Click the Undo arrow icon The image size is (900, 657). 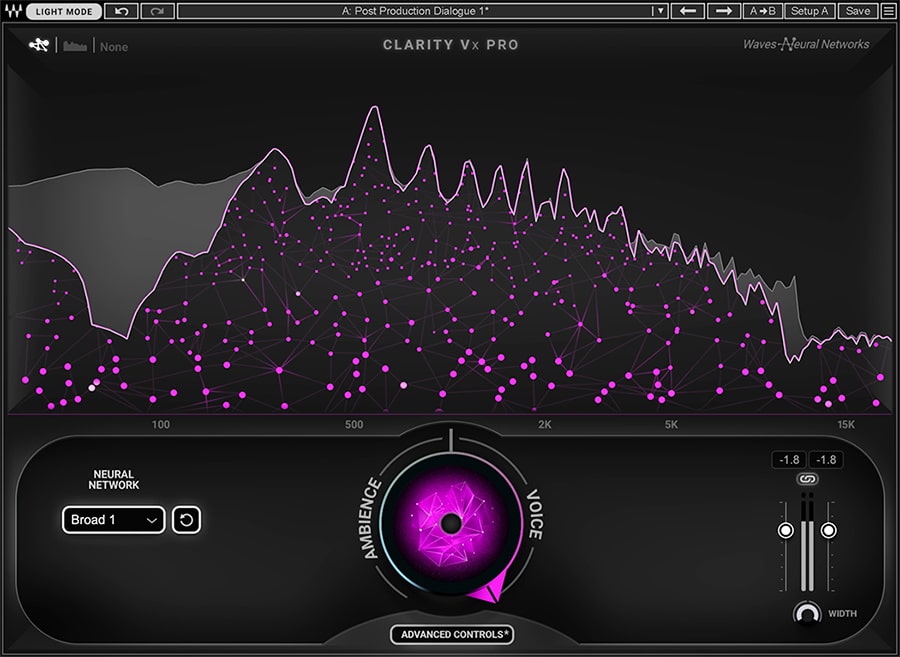122,11
